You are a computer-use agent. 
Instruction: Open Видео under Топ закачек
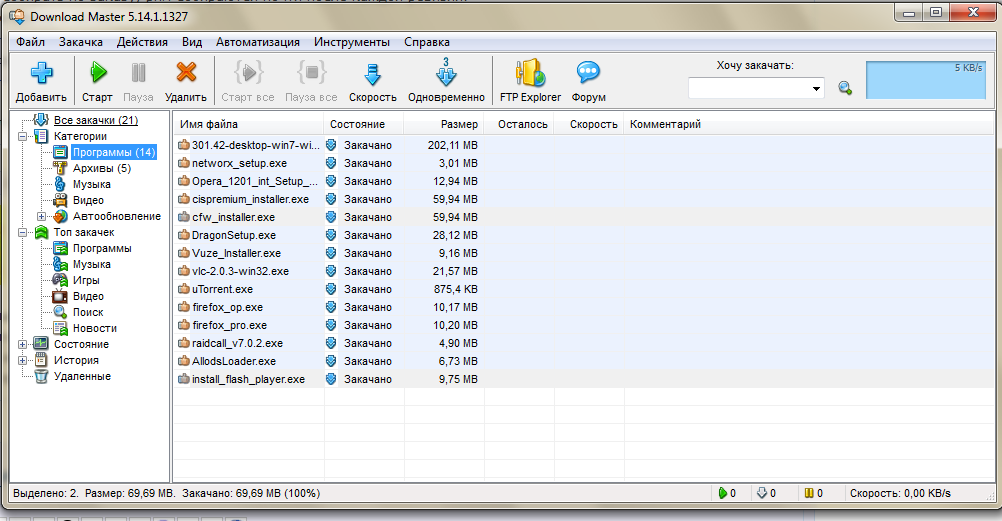pos(88,296)
